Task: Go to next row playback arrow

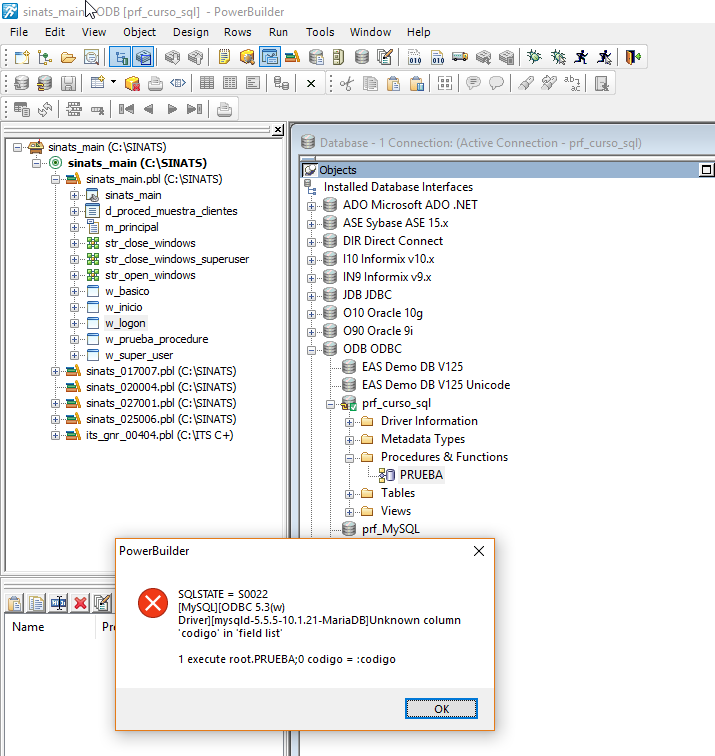Action: point(172,109)
